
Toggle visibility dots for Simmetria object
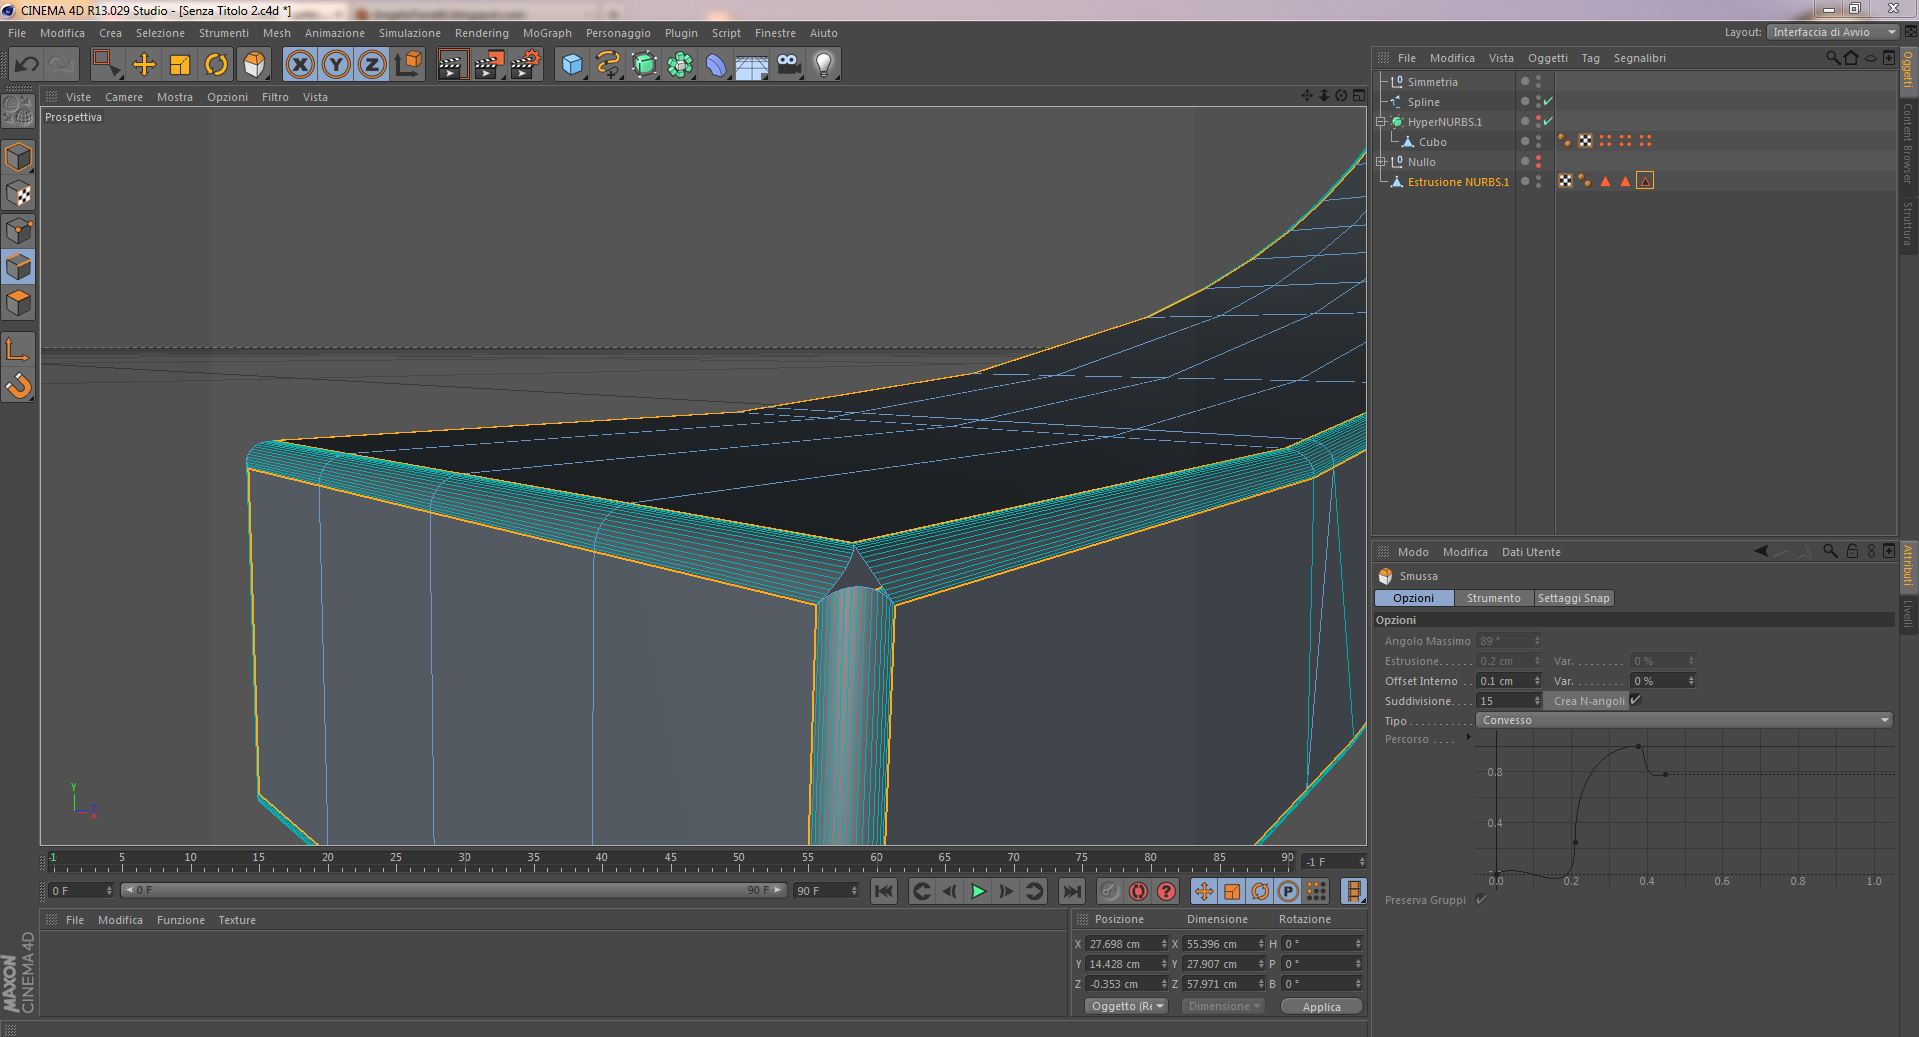[1538, 82]
